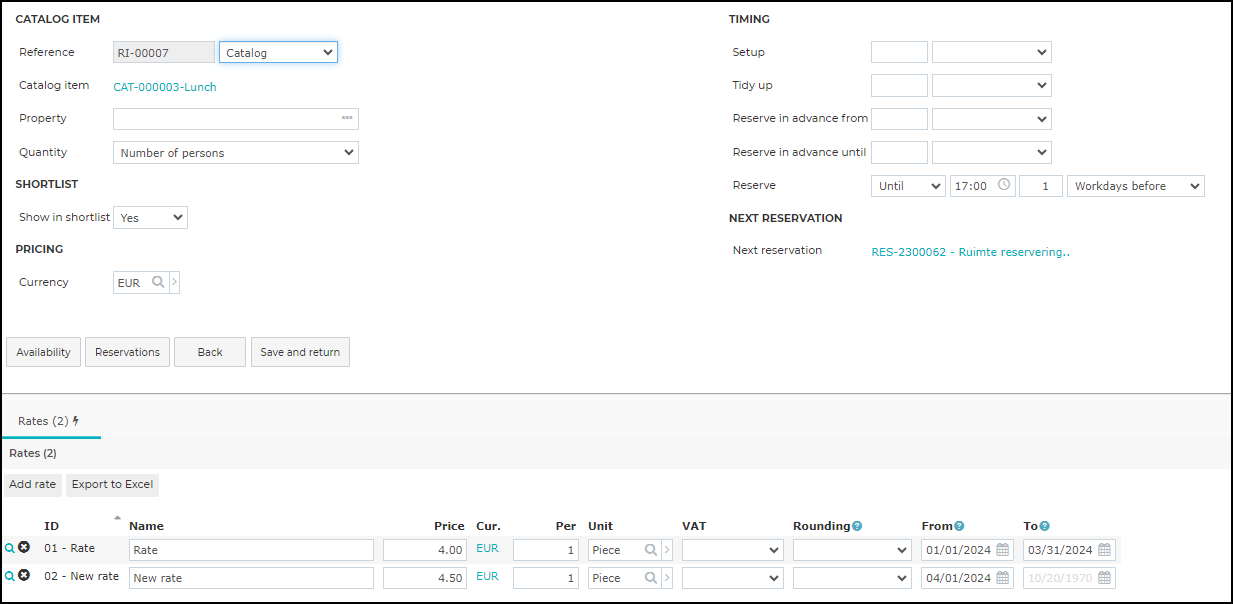This screenshot has width=1233, height=604.
Task: Click the Add rate button
Action: pyautogui.click(x=32, y=484)
